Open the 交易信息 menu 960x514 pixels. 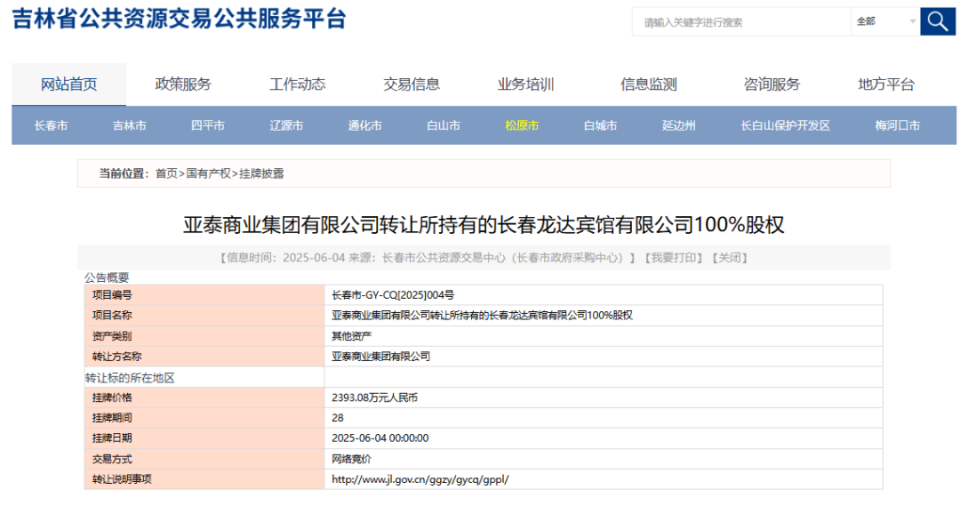(411, 84)
